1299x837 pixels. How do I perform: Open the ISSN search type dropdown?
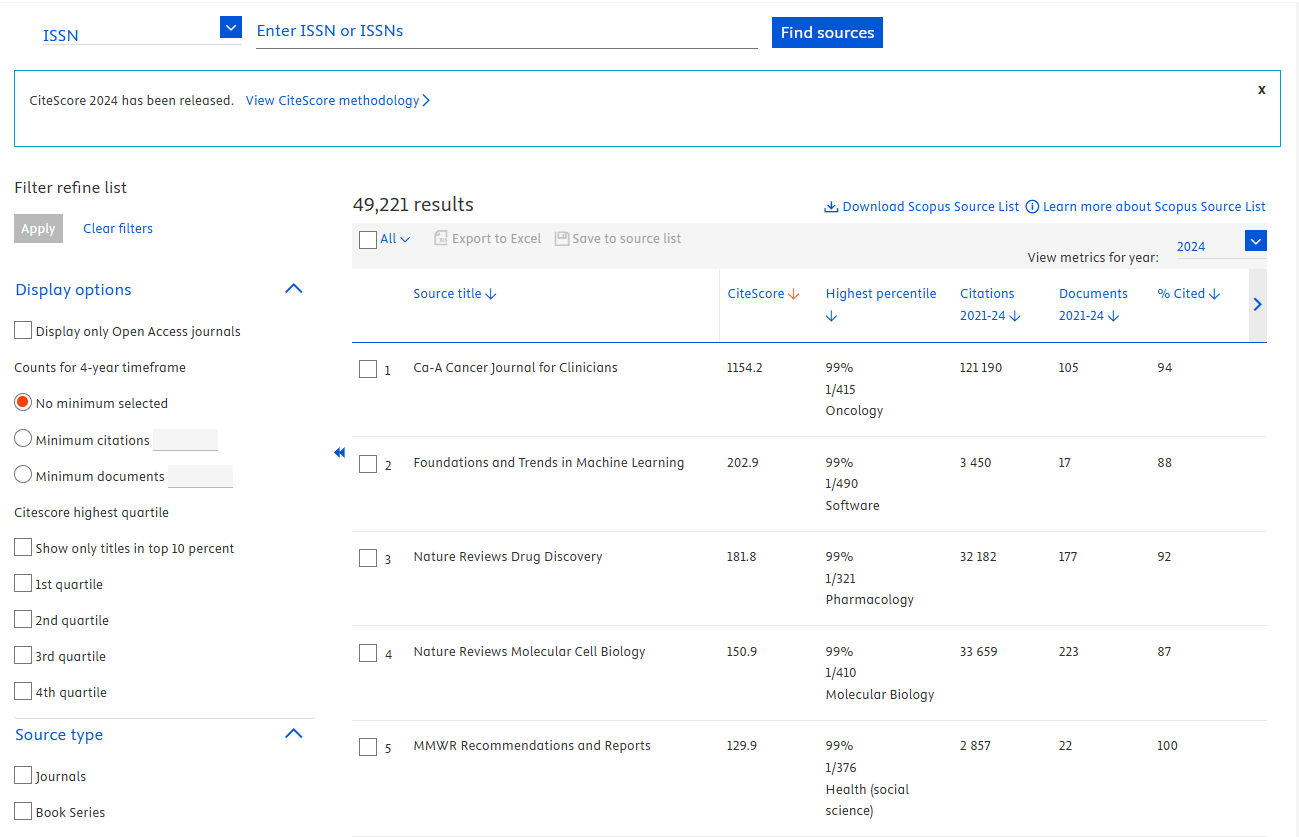(x=230, y=27)
